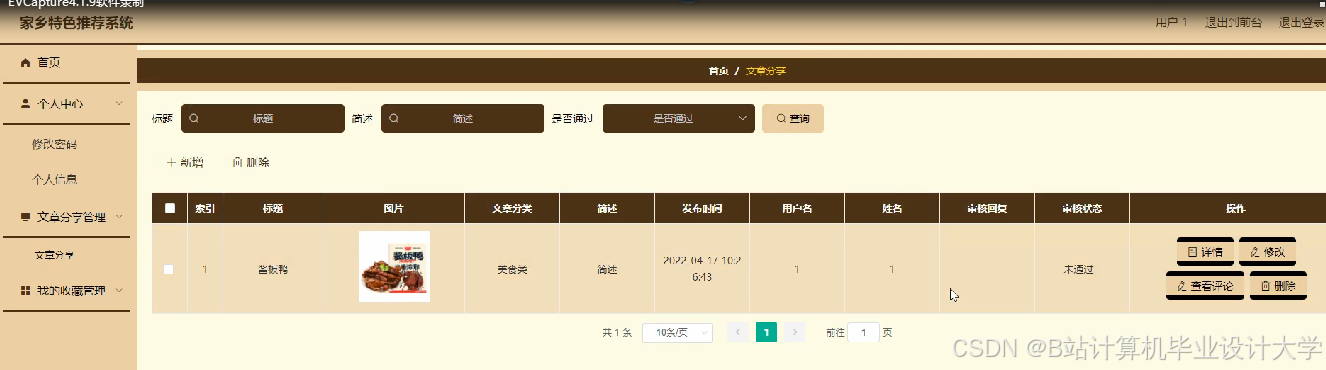Click the 共 1 条 total count text
Screen dimensions: 1326x370
617,332
